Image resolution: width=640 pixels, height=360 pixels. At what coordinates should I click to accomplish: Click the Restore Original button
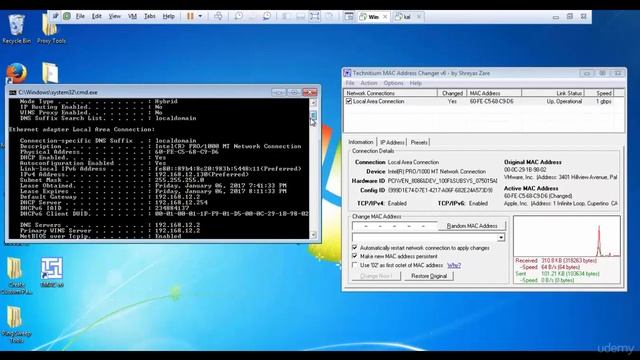pyautogui.click(x=429, y=276)
